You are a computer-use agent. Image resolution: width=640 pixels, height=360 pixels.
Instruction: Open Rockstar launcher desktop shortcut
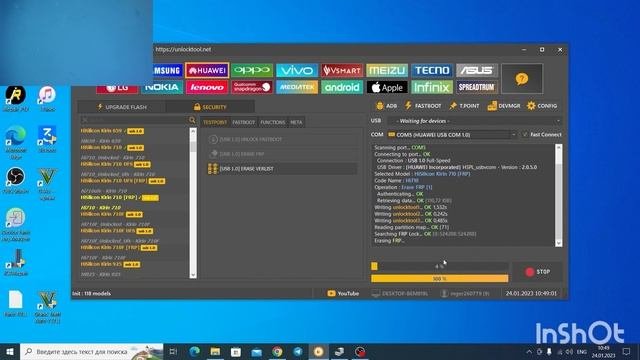(16, 99)
